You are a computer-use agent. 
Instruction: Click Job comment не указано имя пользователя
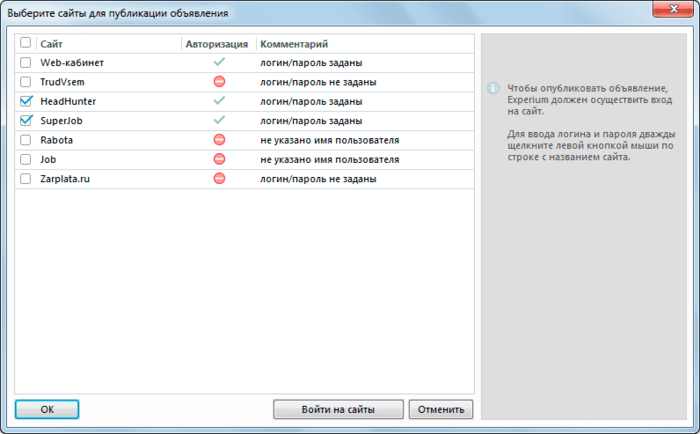pyautogui.click(x=329, y=159)
